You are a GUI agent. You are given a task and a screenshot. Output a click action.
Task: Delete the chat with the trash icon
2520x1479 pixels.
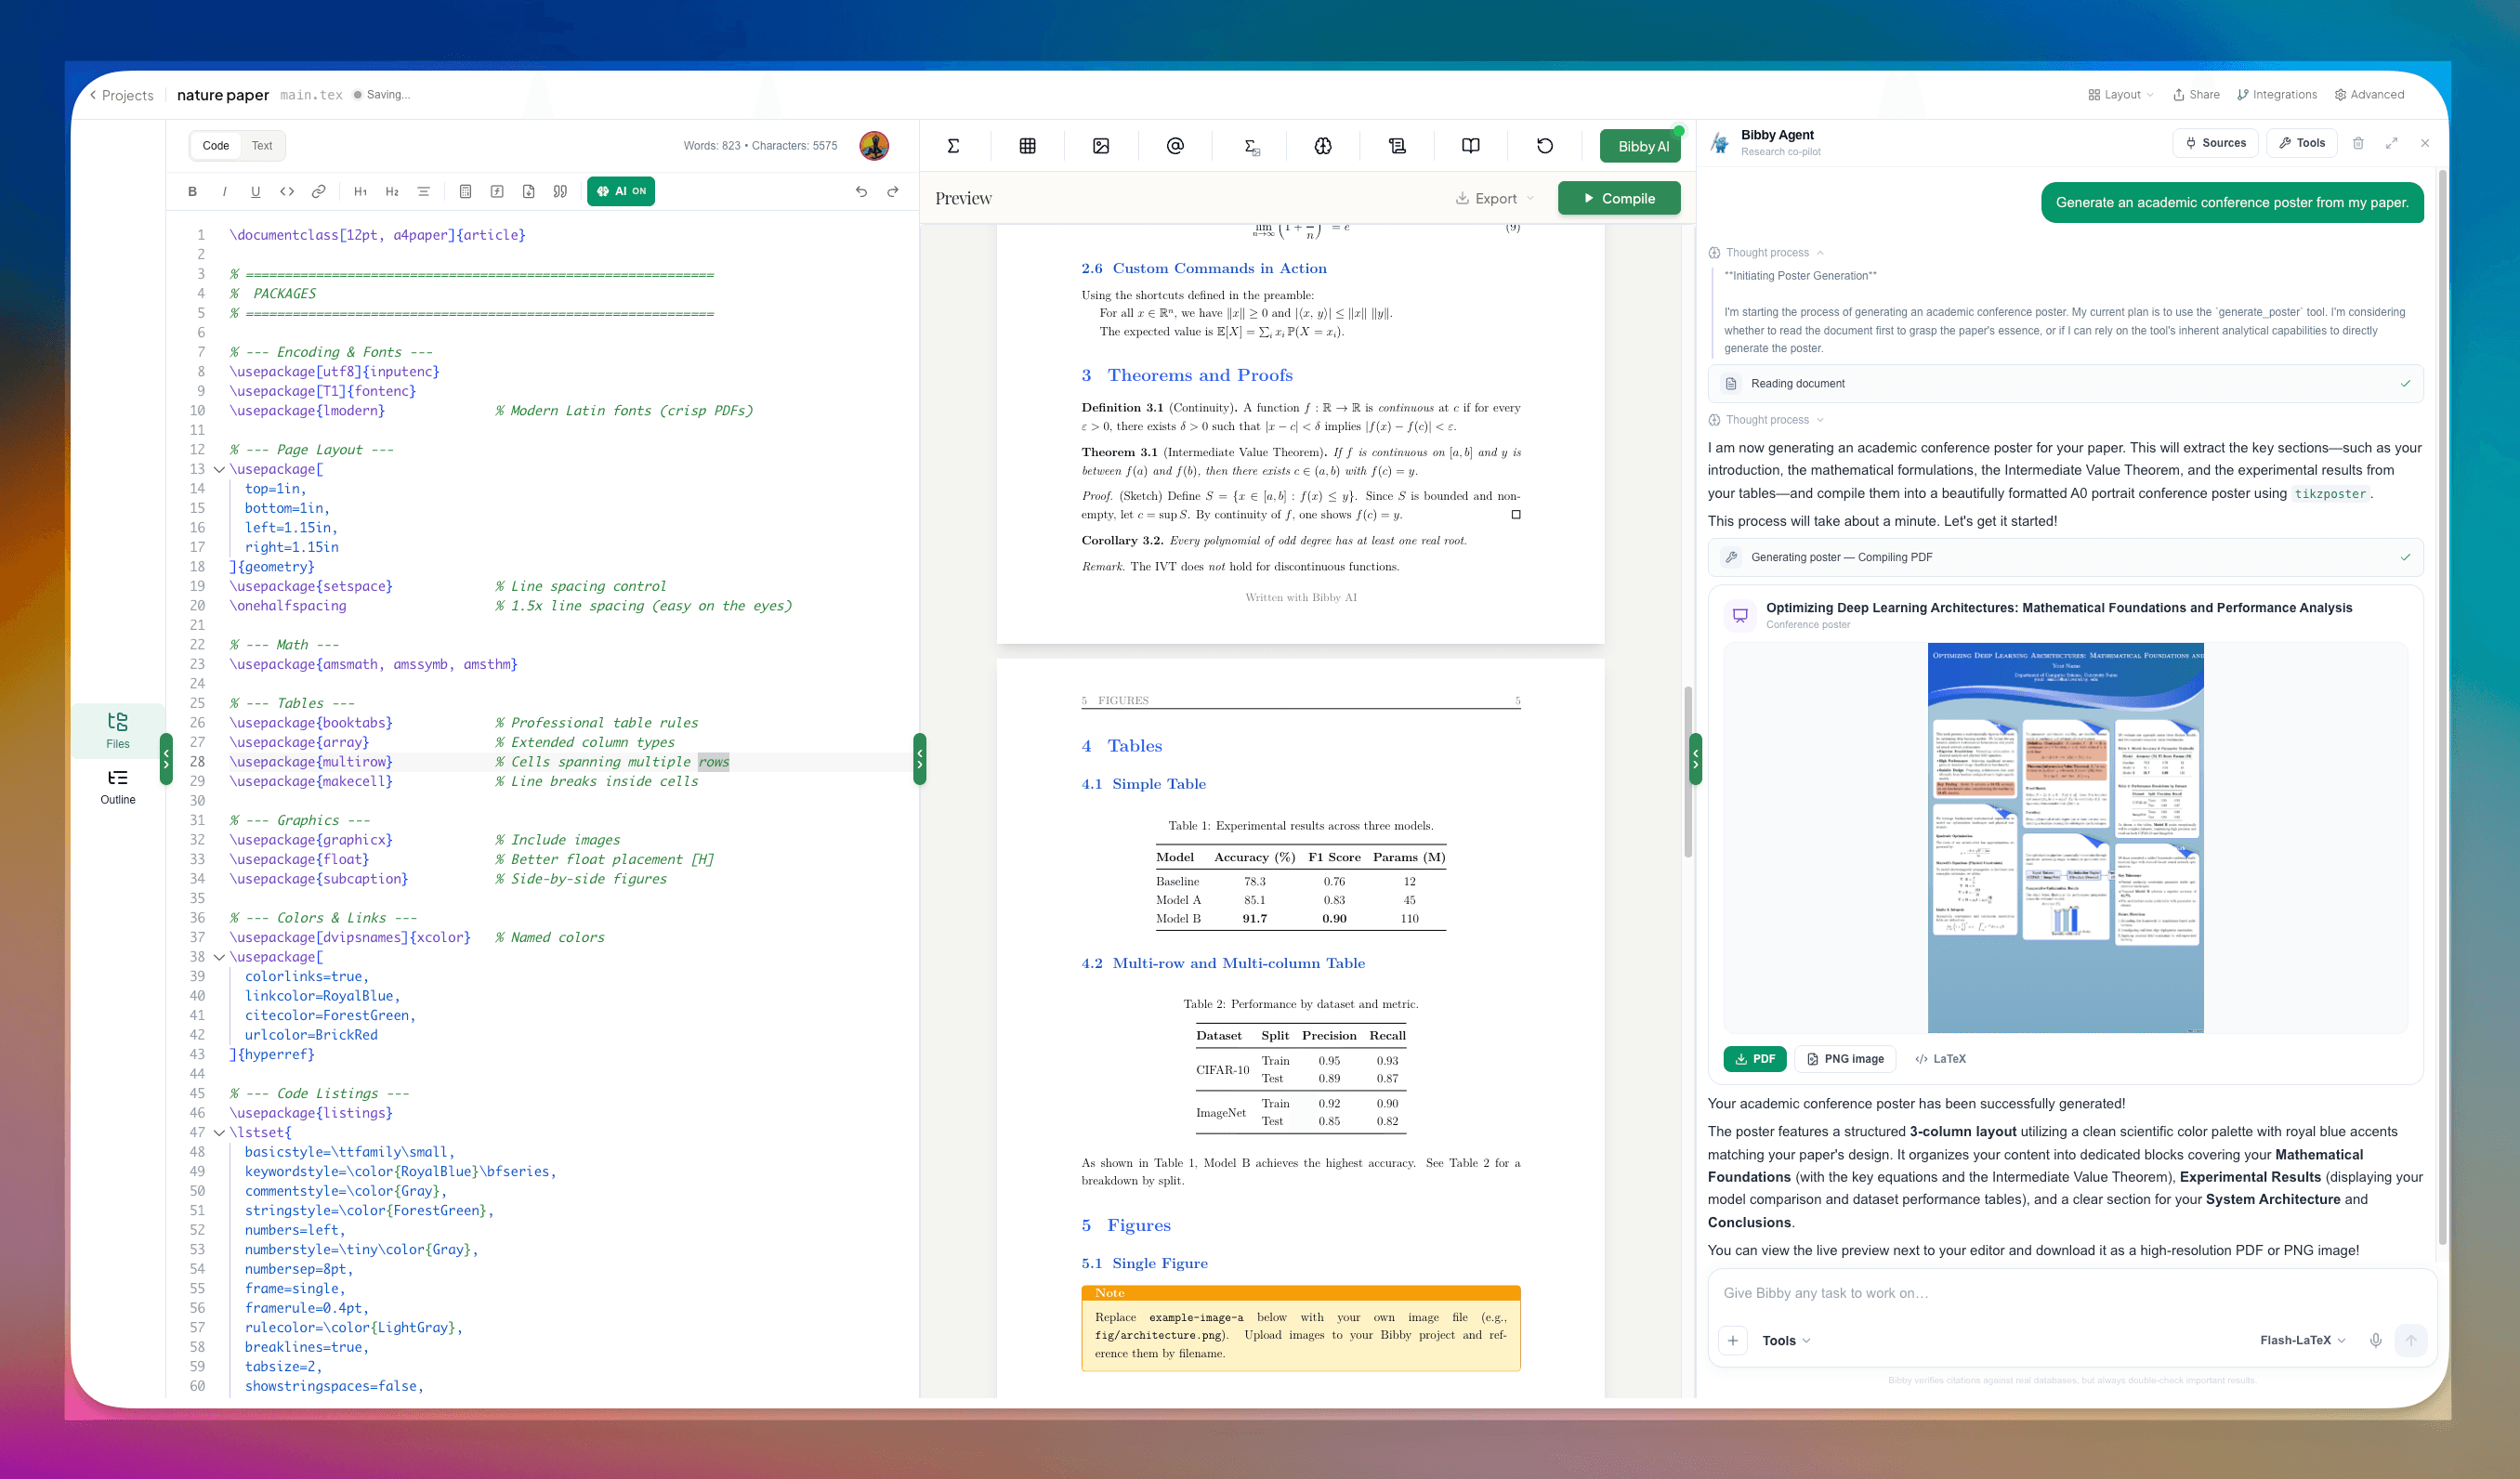pos(2358,143)
